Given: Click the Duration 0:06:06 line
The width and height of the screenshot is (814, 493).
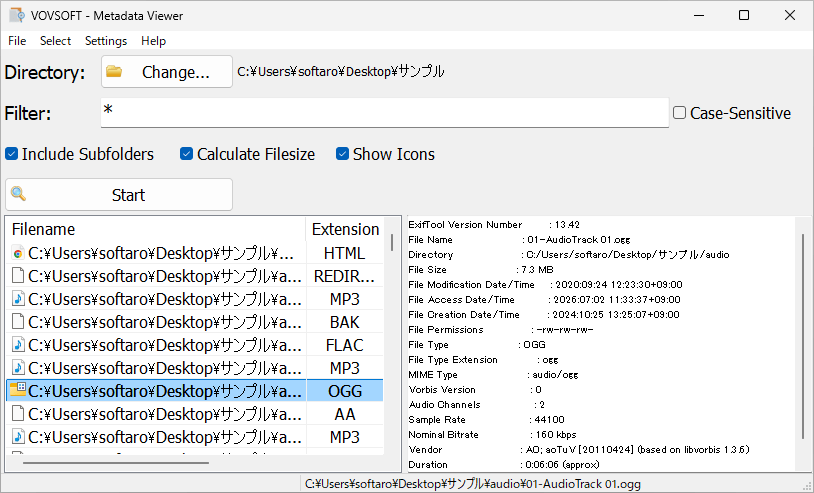Looking at the screenshot, I should pyautogui.click(x=504, y=465).
